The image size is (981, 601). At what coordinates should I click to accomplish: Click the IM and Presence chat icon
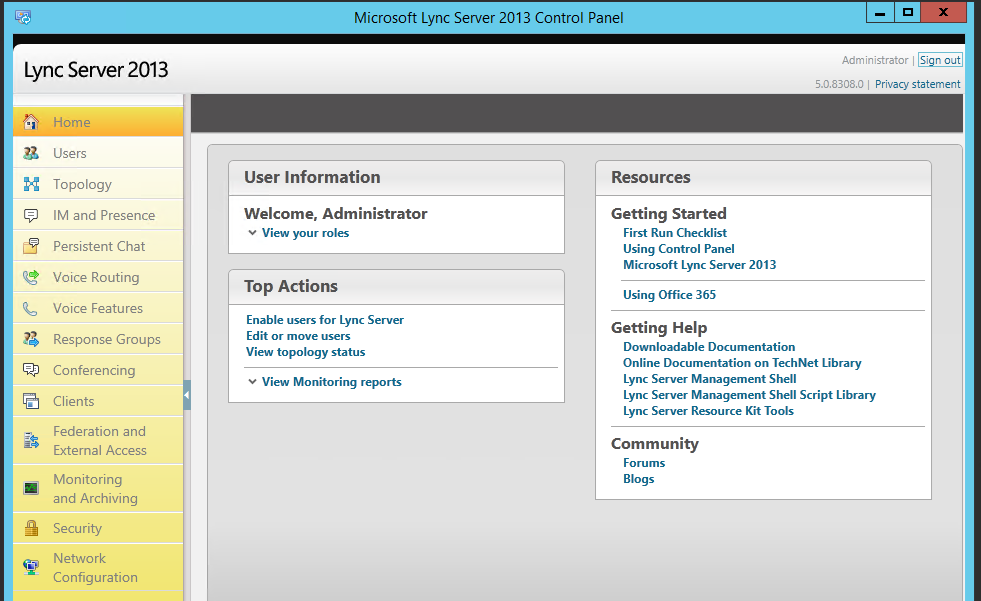(31, 215)
